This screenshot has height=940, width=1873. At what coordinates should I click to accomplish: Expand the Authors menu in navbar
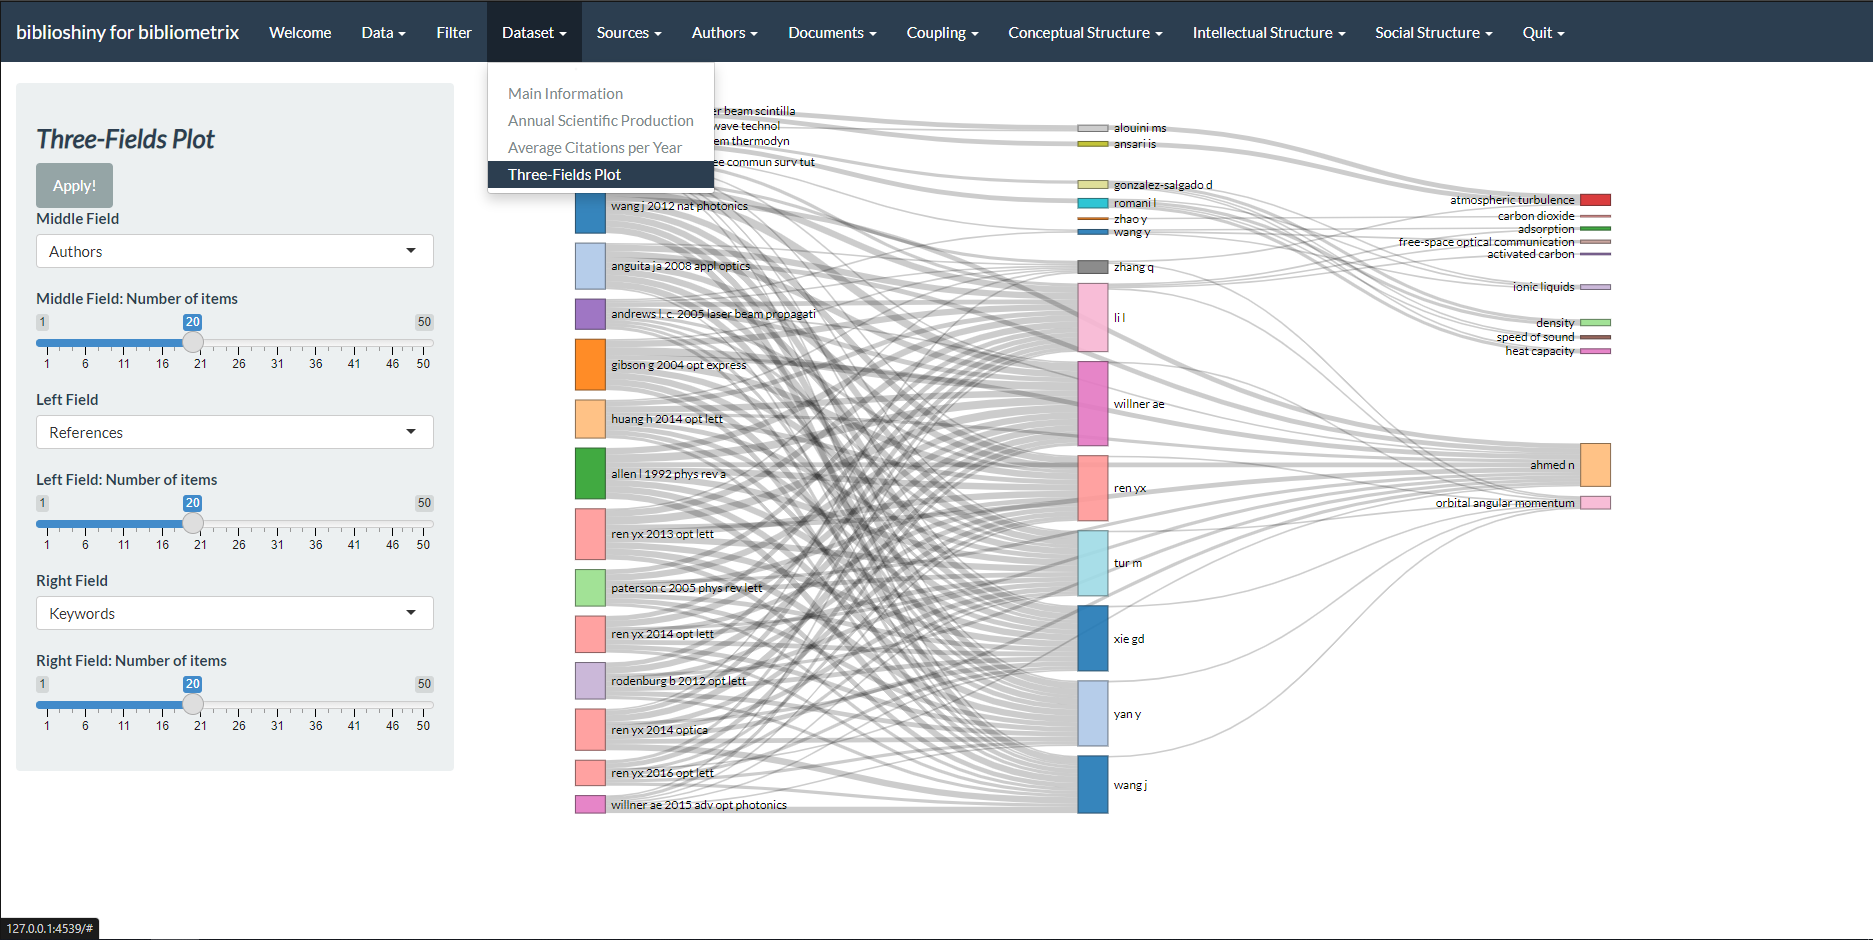(x=725, y=32)
